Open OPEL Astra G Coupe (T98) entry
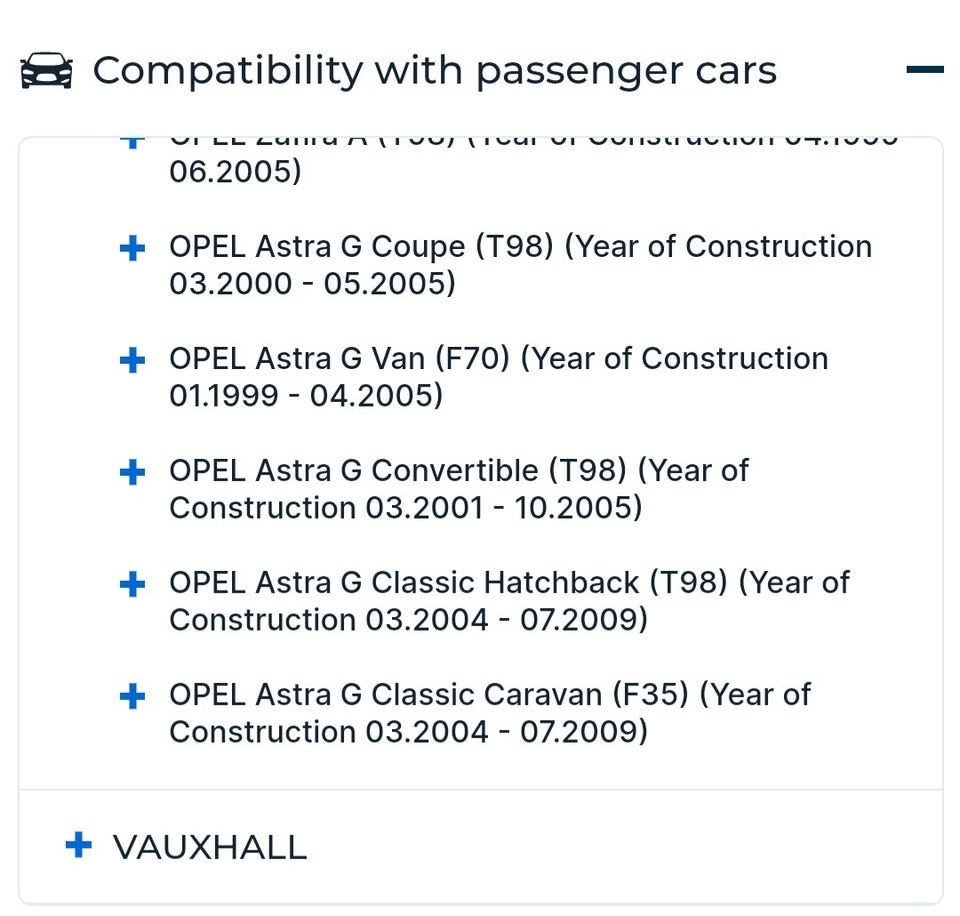Screen dimensions: 960x916 pyautogui.click(x=520, y=247)
